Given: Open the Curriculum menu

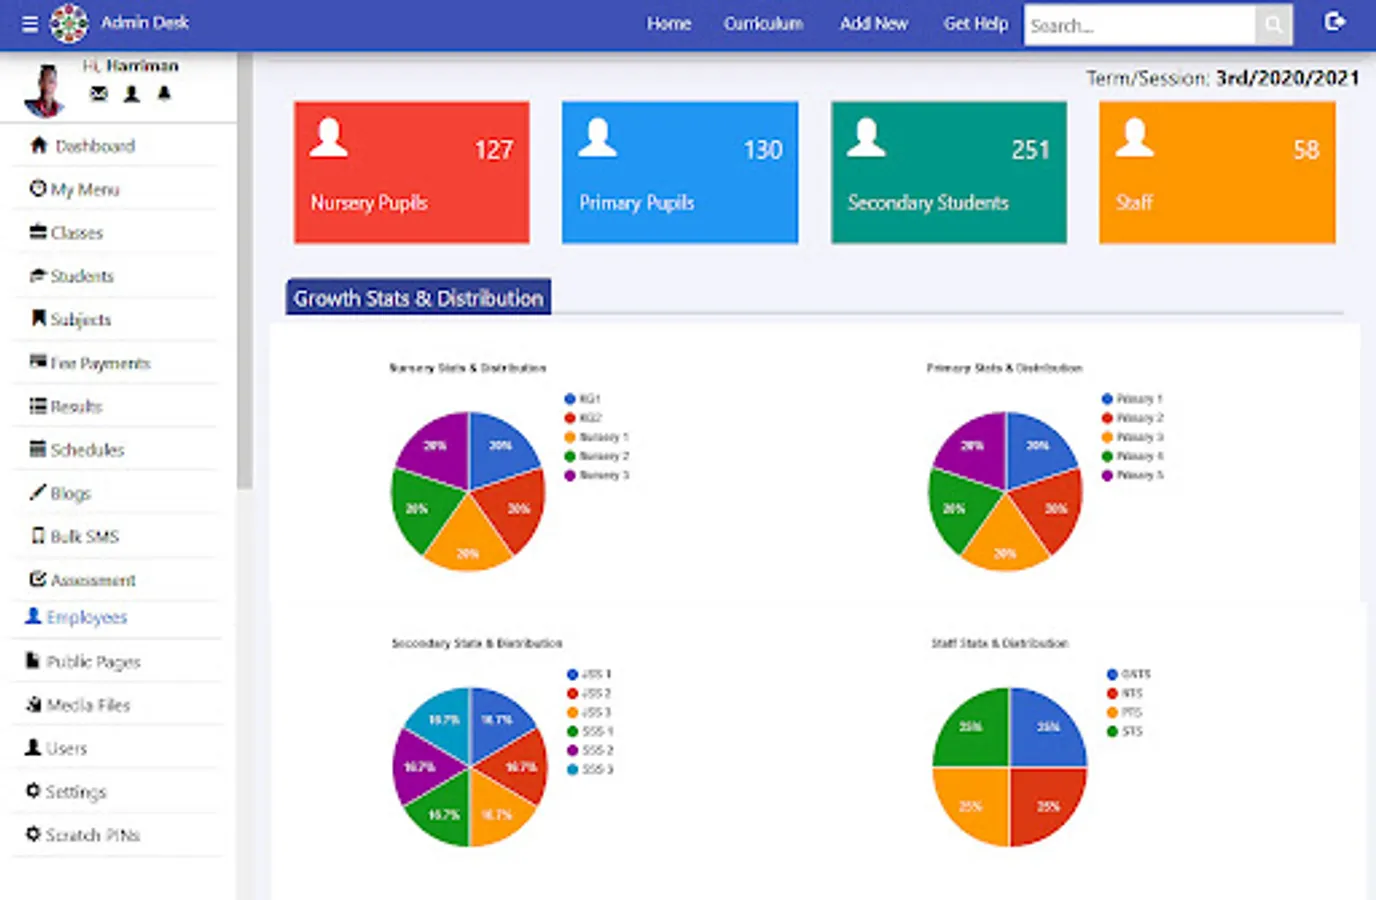Looking at the screenshot, I should coord(763,23).
